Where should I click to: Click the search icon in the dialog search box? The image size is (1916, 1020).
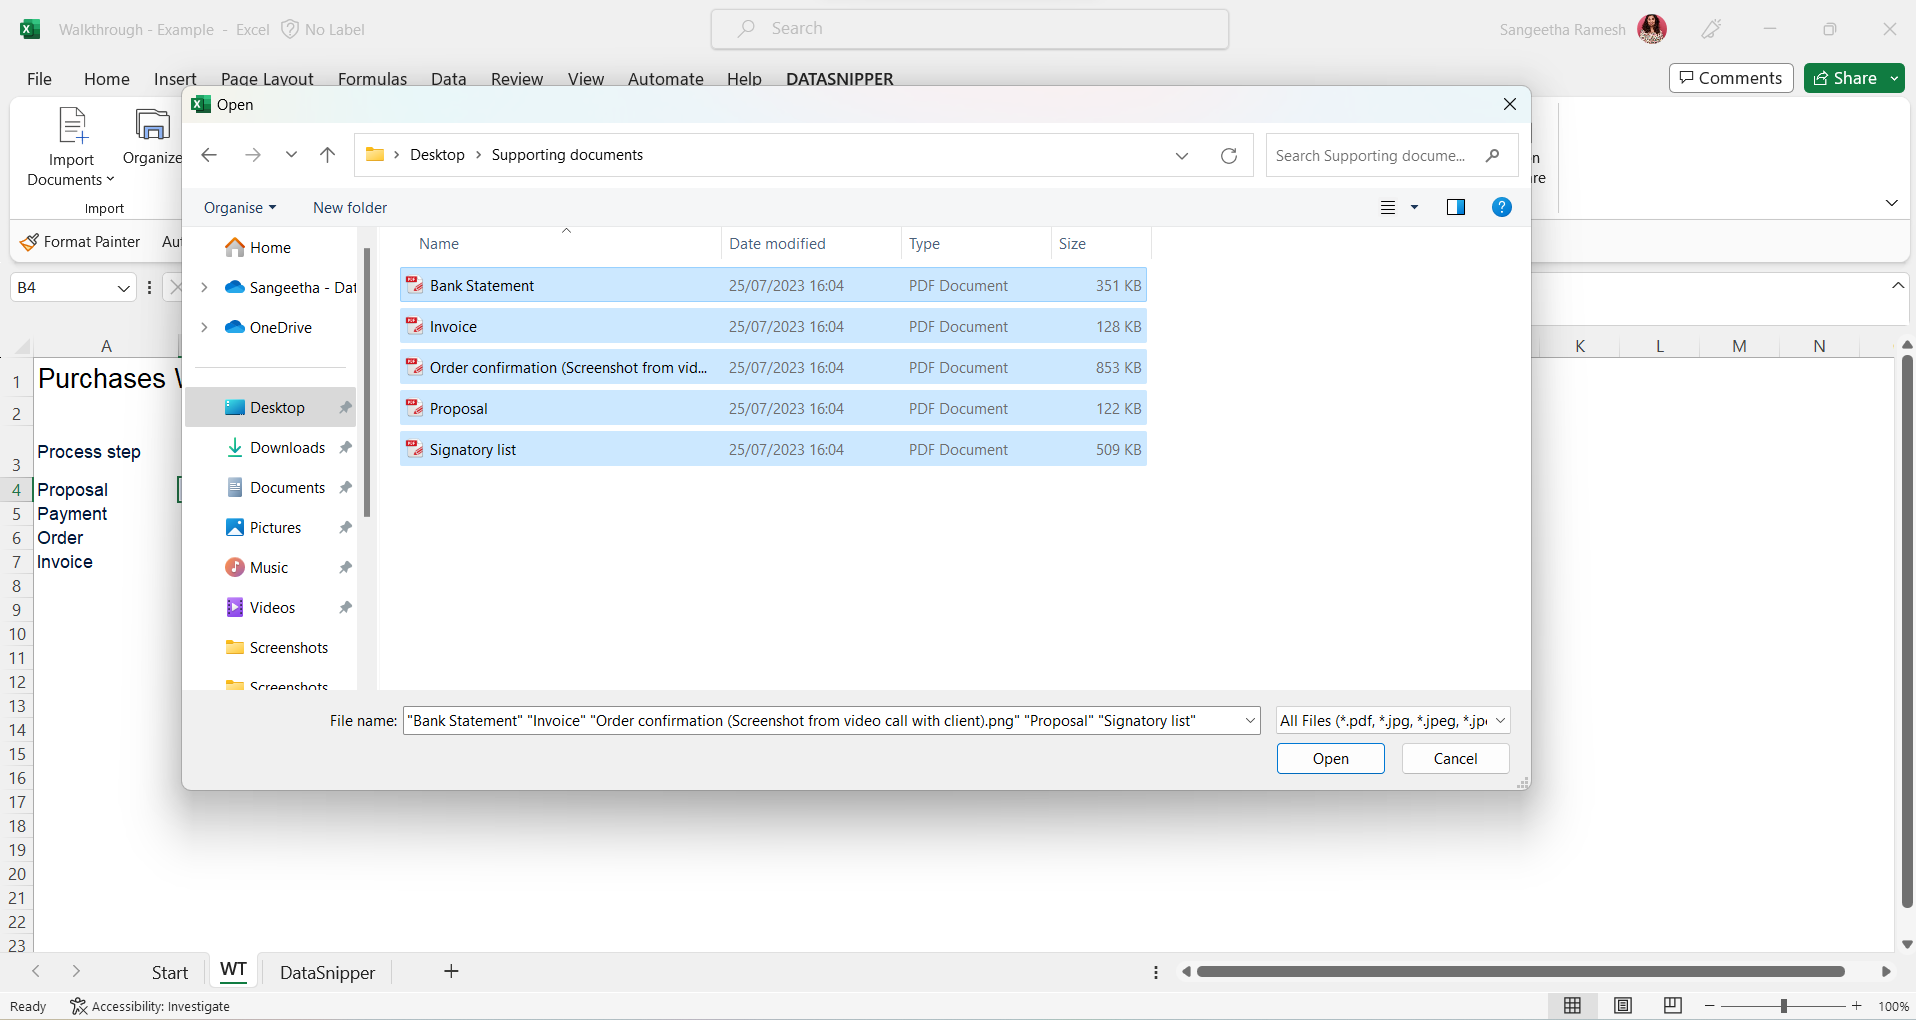point(1491,155)
